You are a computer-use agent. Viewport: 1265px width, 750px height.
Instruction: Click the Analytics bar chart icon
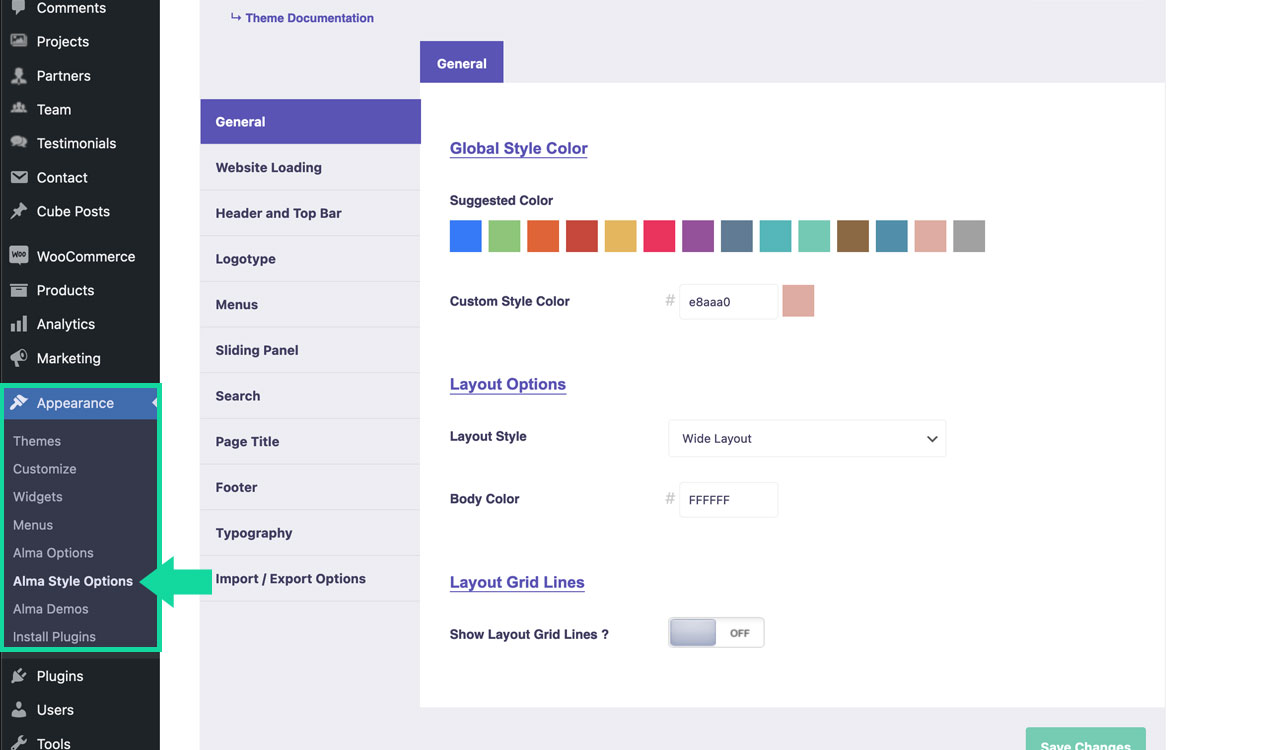pos(18,324)
